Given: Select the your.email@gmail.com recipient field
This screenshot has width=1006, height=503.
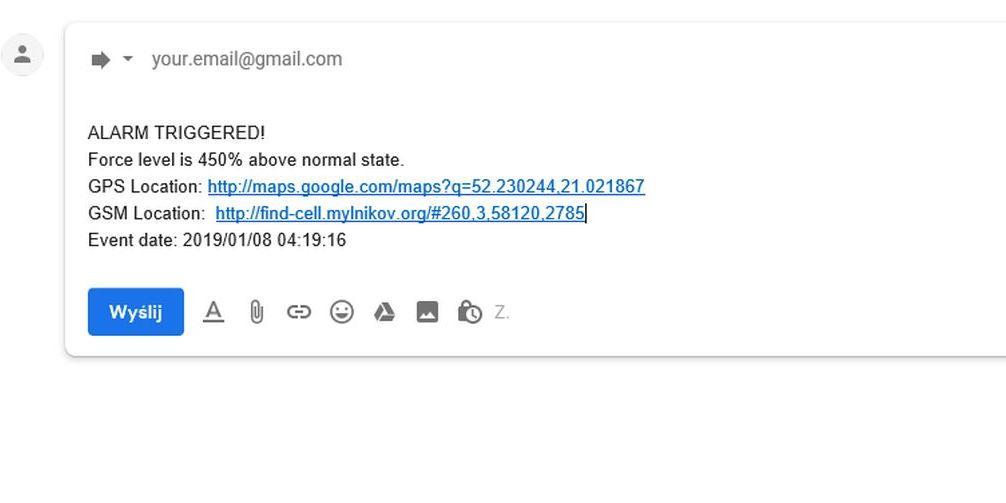Looking at the screenshot, I should click(x=246, y=59).
